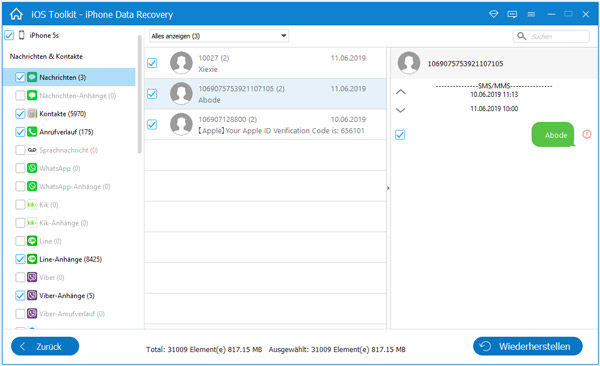600x366 pixels.
Task: Click the Kik icon
Action: (32, 204)
